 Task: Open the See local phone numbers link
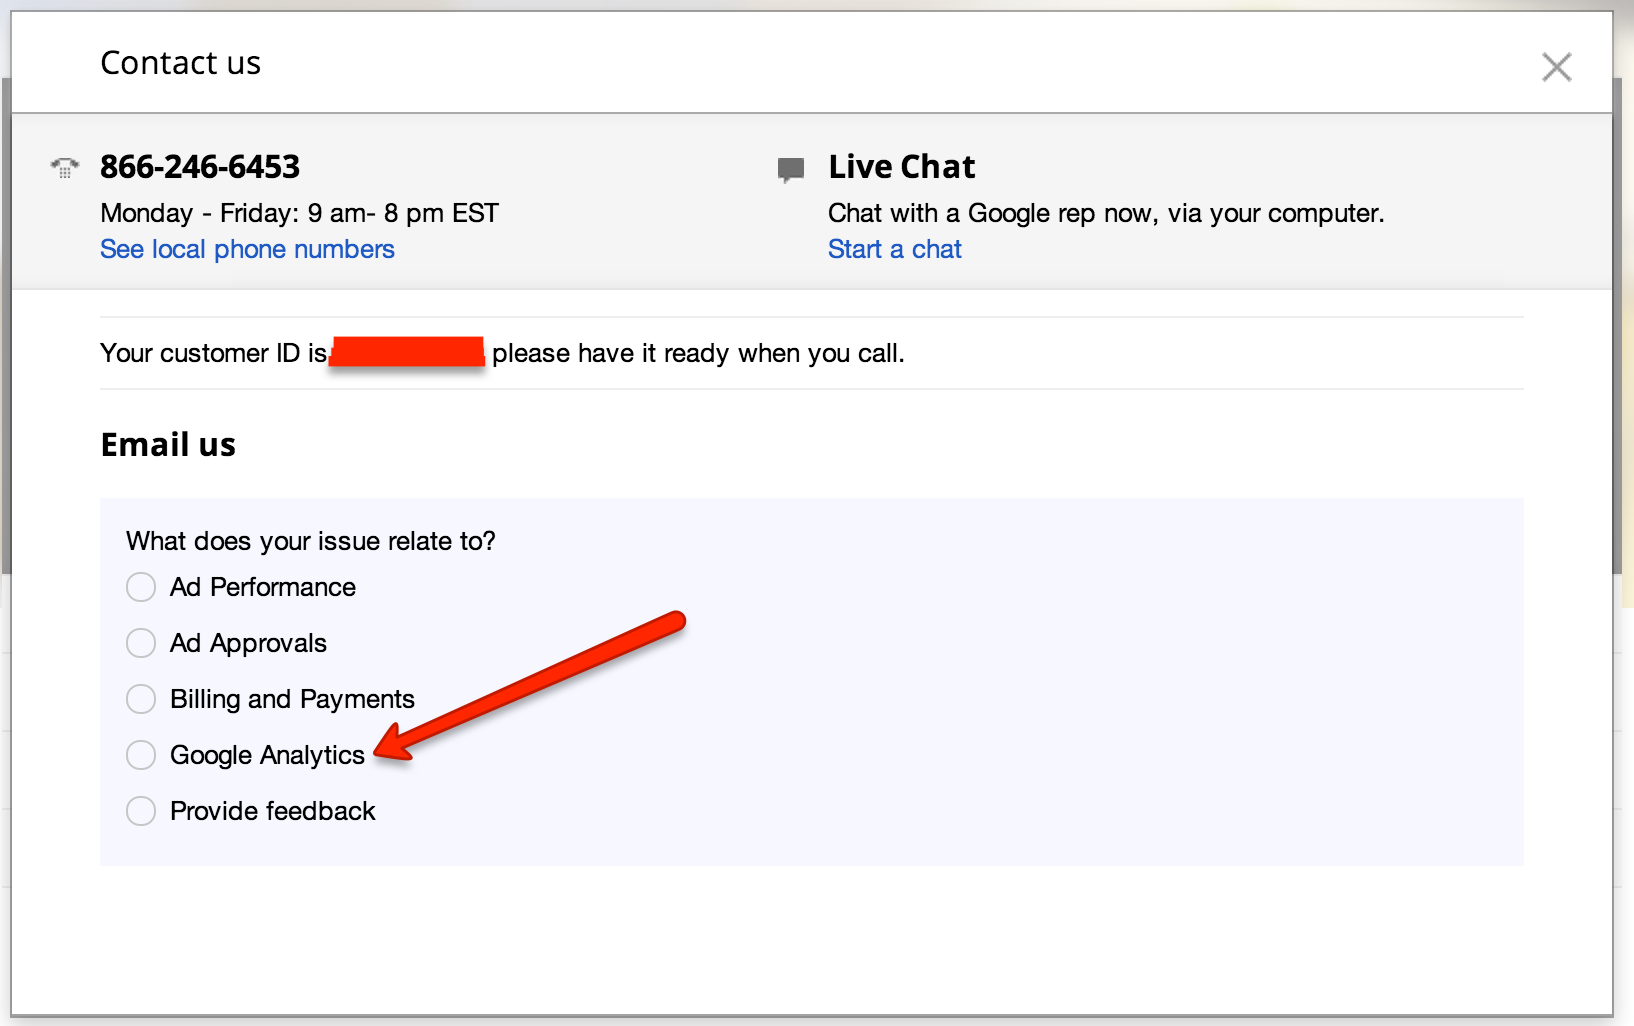click(x=247, y=249)
